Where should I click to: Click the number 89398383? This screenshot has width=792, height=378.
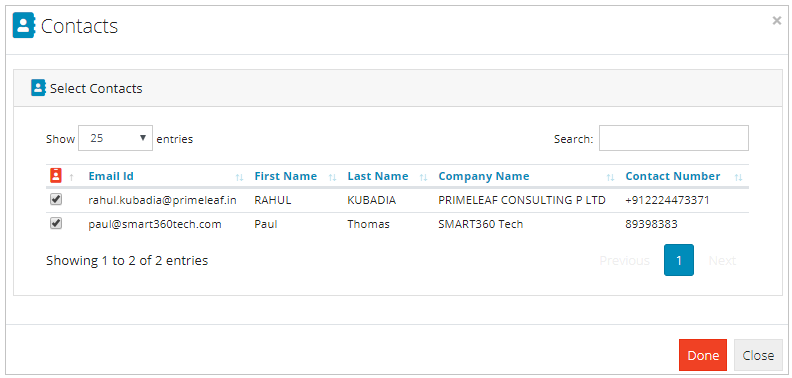651,224
